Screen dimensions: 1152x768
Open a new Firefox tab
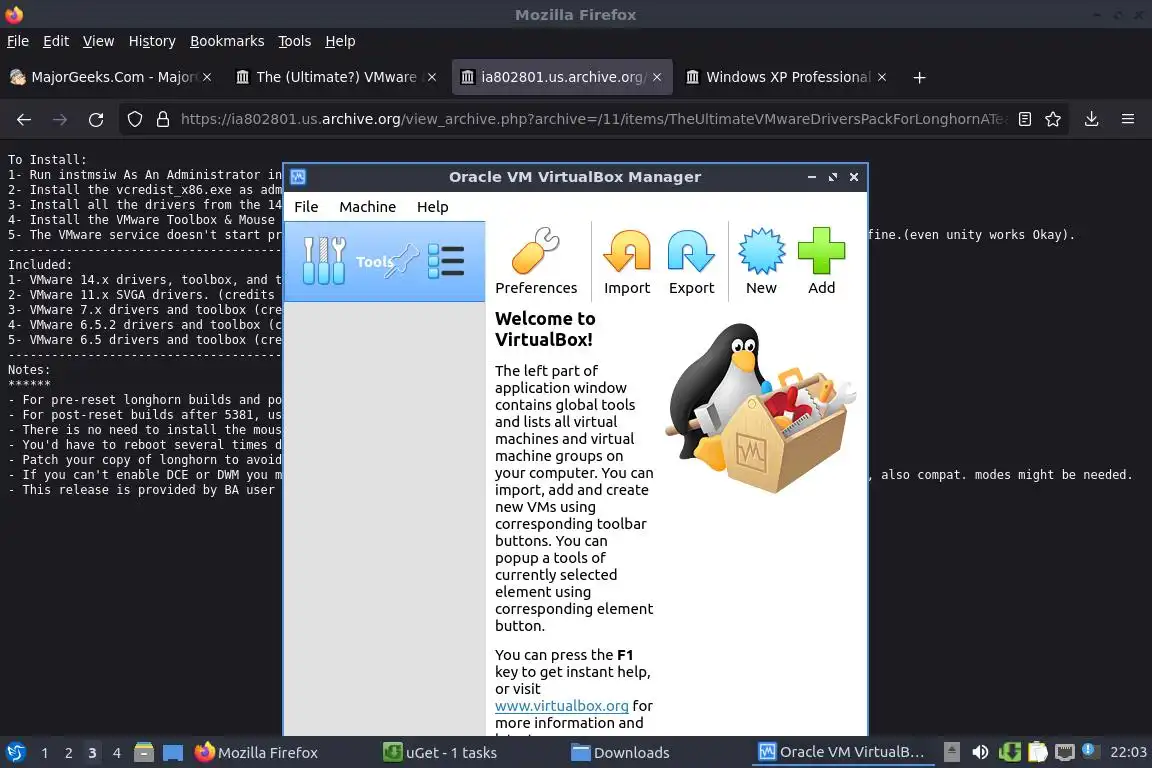pyautogui.click(x=919, y=77)
